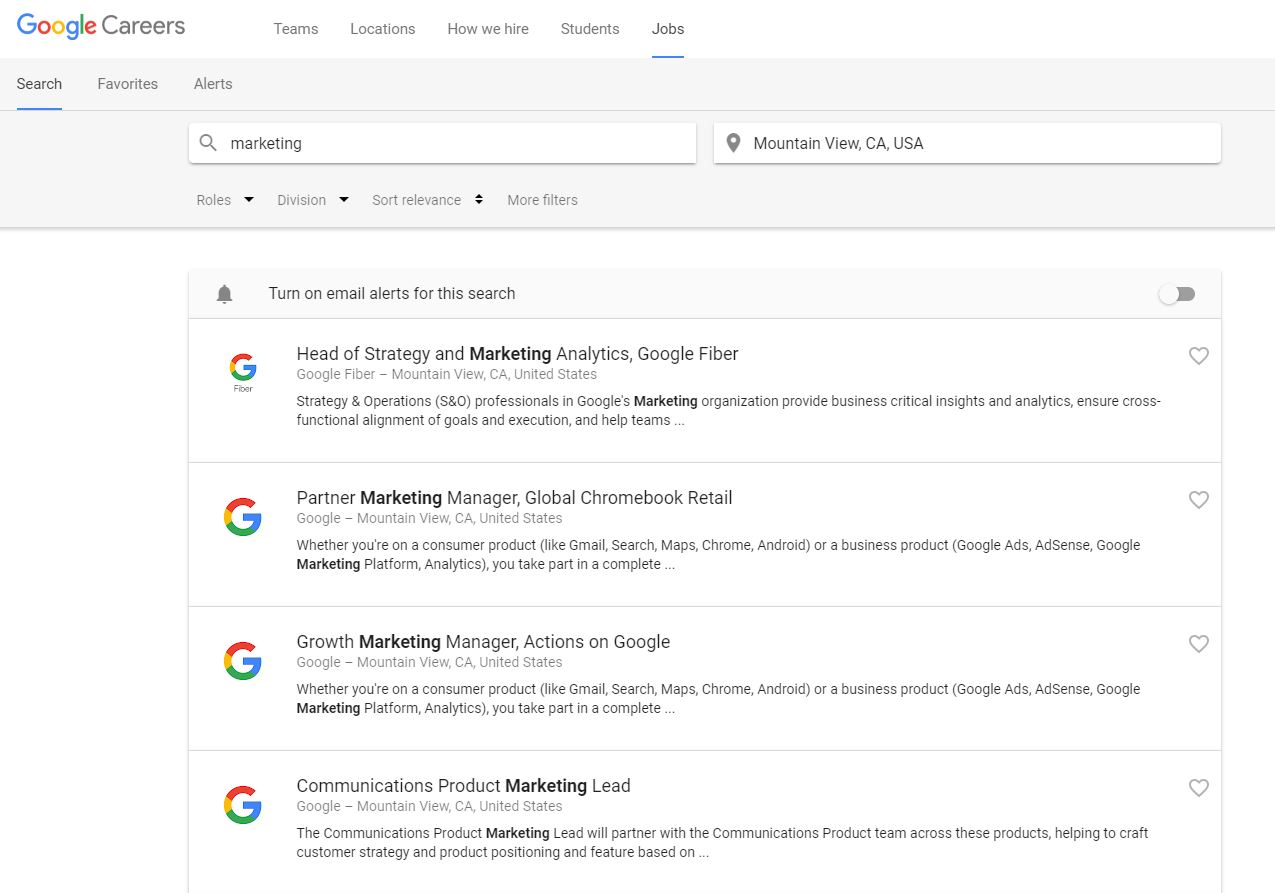Open Communications Product Marketing Lead listing

(x=464, y=786)
